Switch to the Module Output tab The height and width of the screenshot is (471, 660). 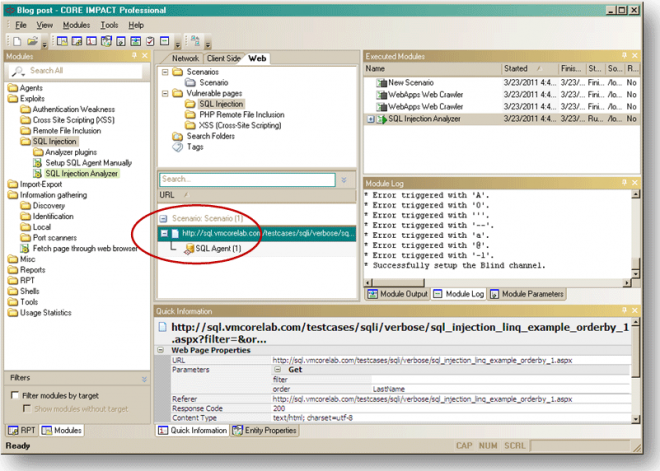click(x=397, y=294)
